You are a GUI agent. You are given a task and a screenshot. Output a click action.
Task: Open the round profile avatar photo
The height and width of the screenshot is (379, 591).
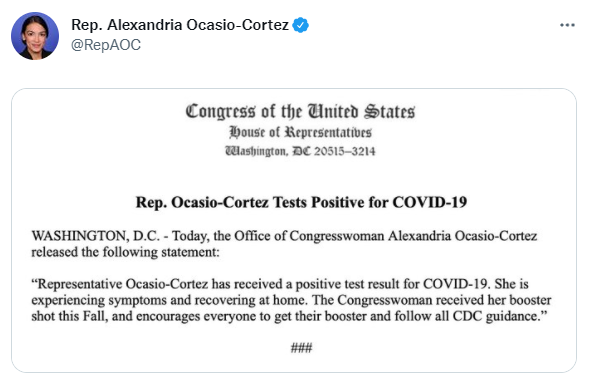(35, 36)
